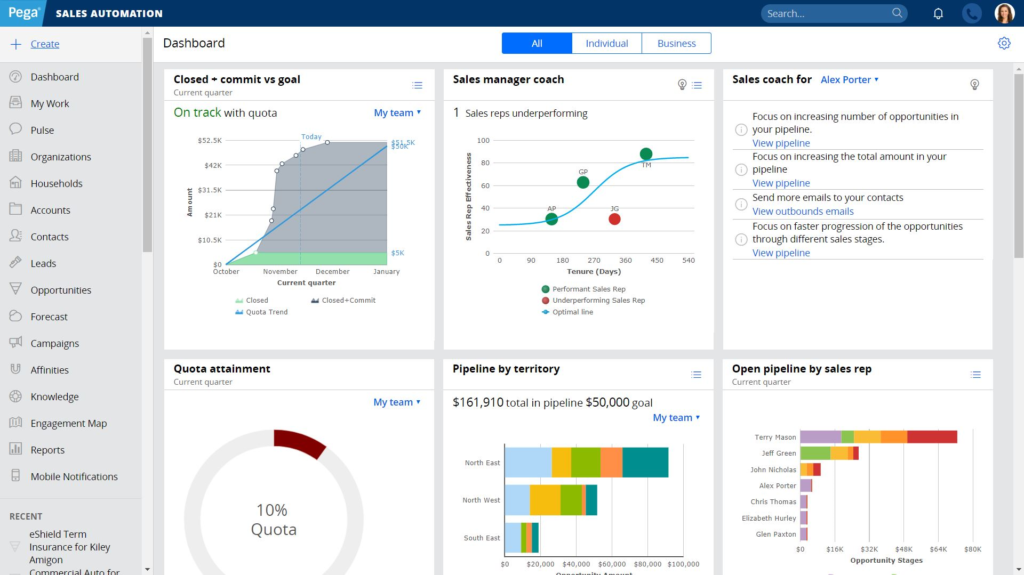
Task: Select the All dashboard tab
Action: tap(537, 43)
